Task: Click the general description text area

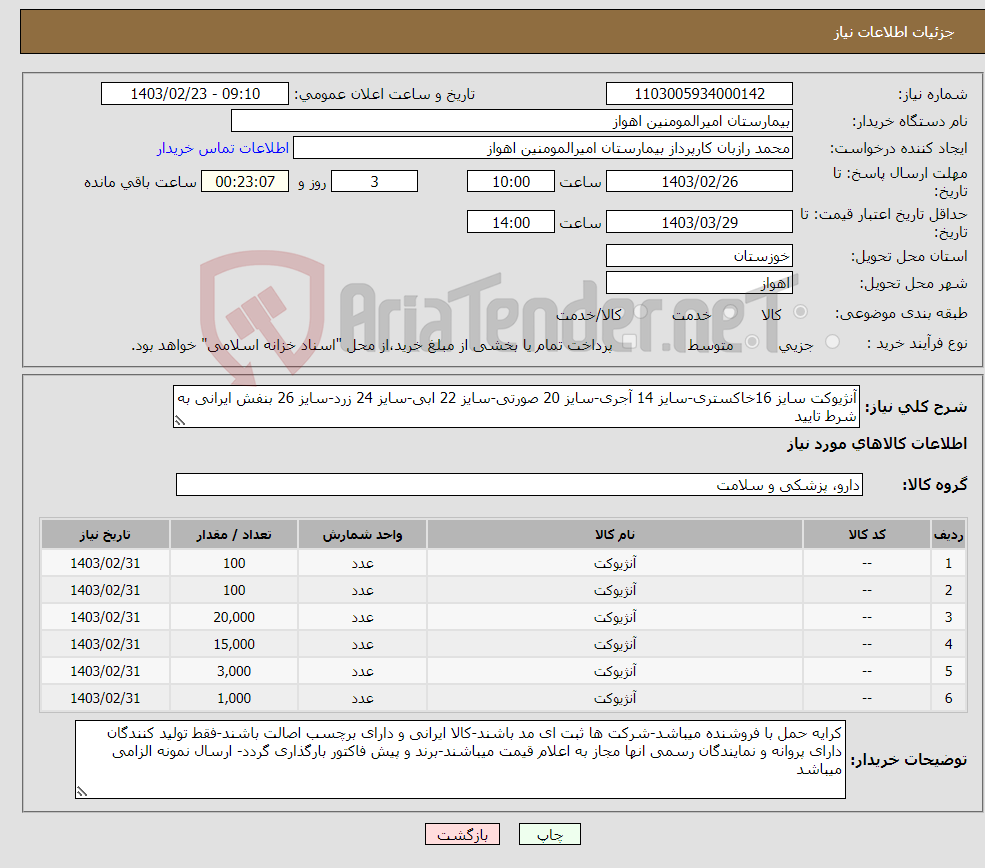Action: tap(516, 407)
